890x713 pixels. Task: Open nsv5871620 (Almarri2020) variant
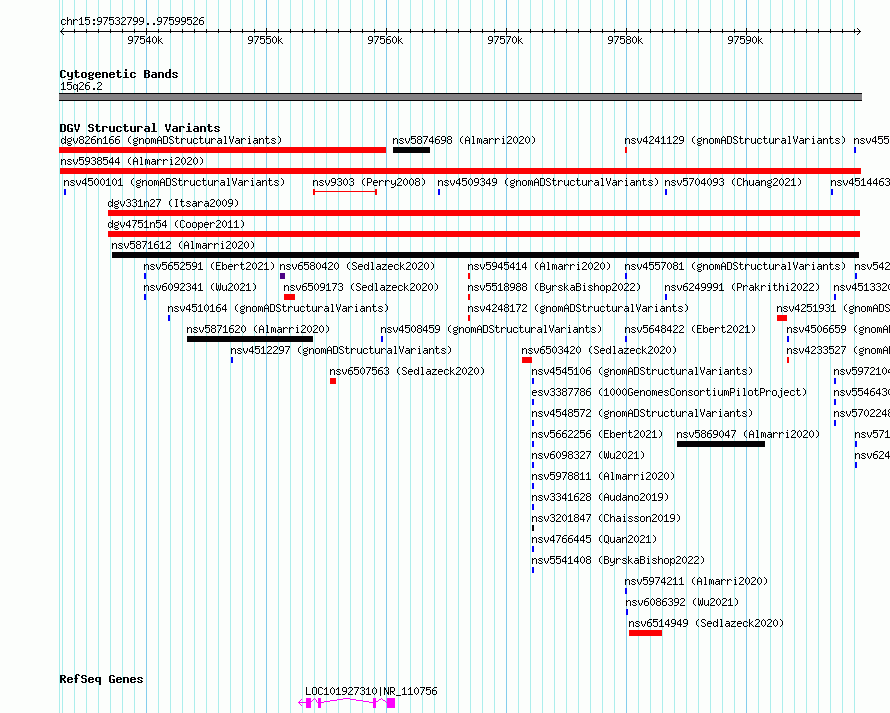258,329
